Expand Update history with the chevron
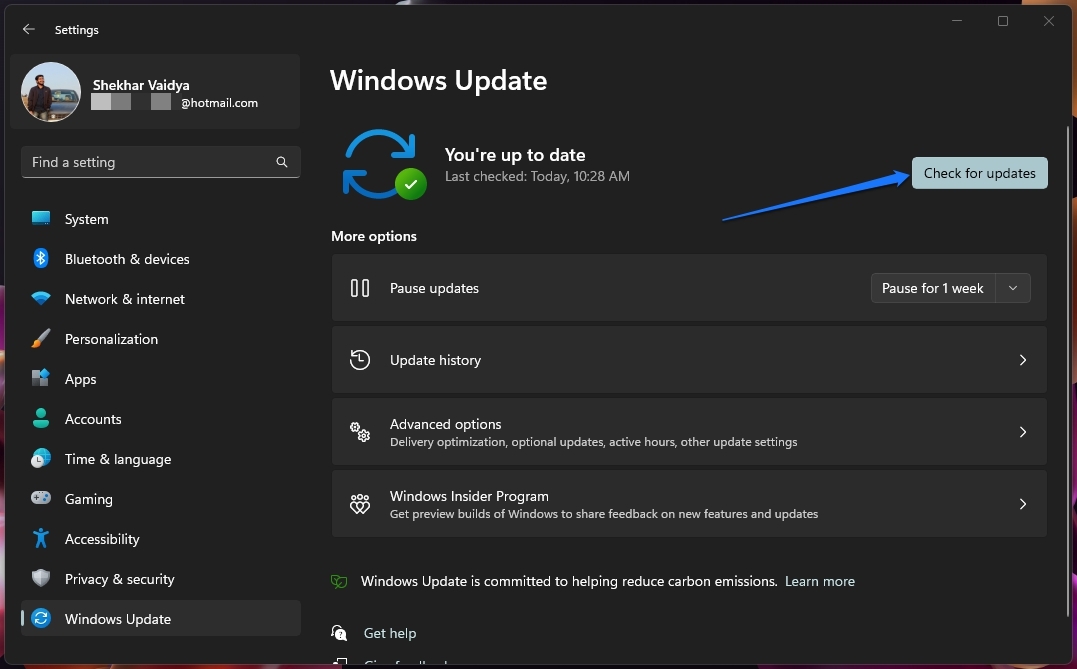 click(1023, 360)
